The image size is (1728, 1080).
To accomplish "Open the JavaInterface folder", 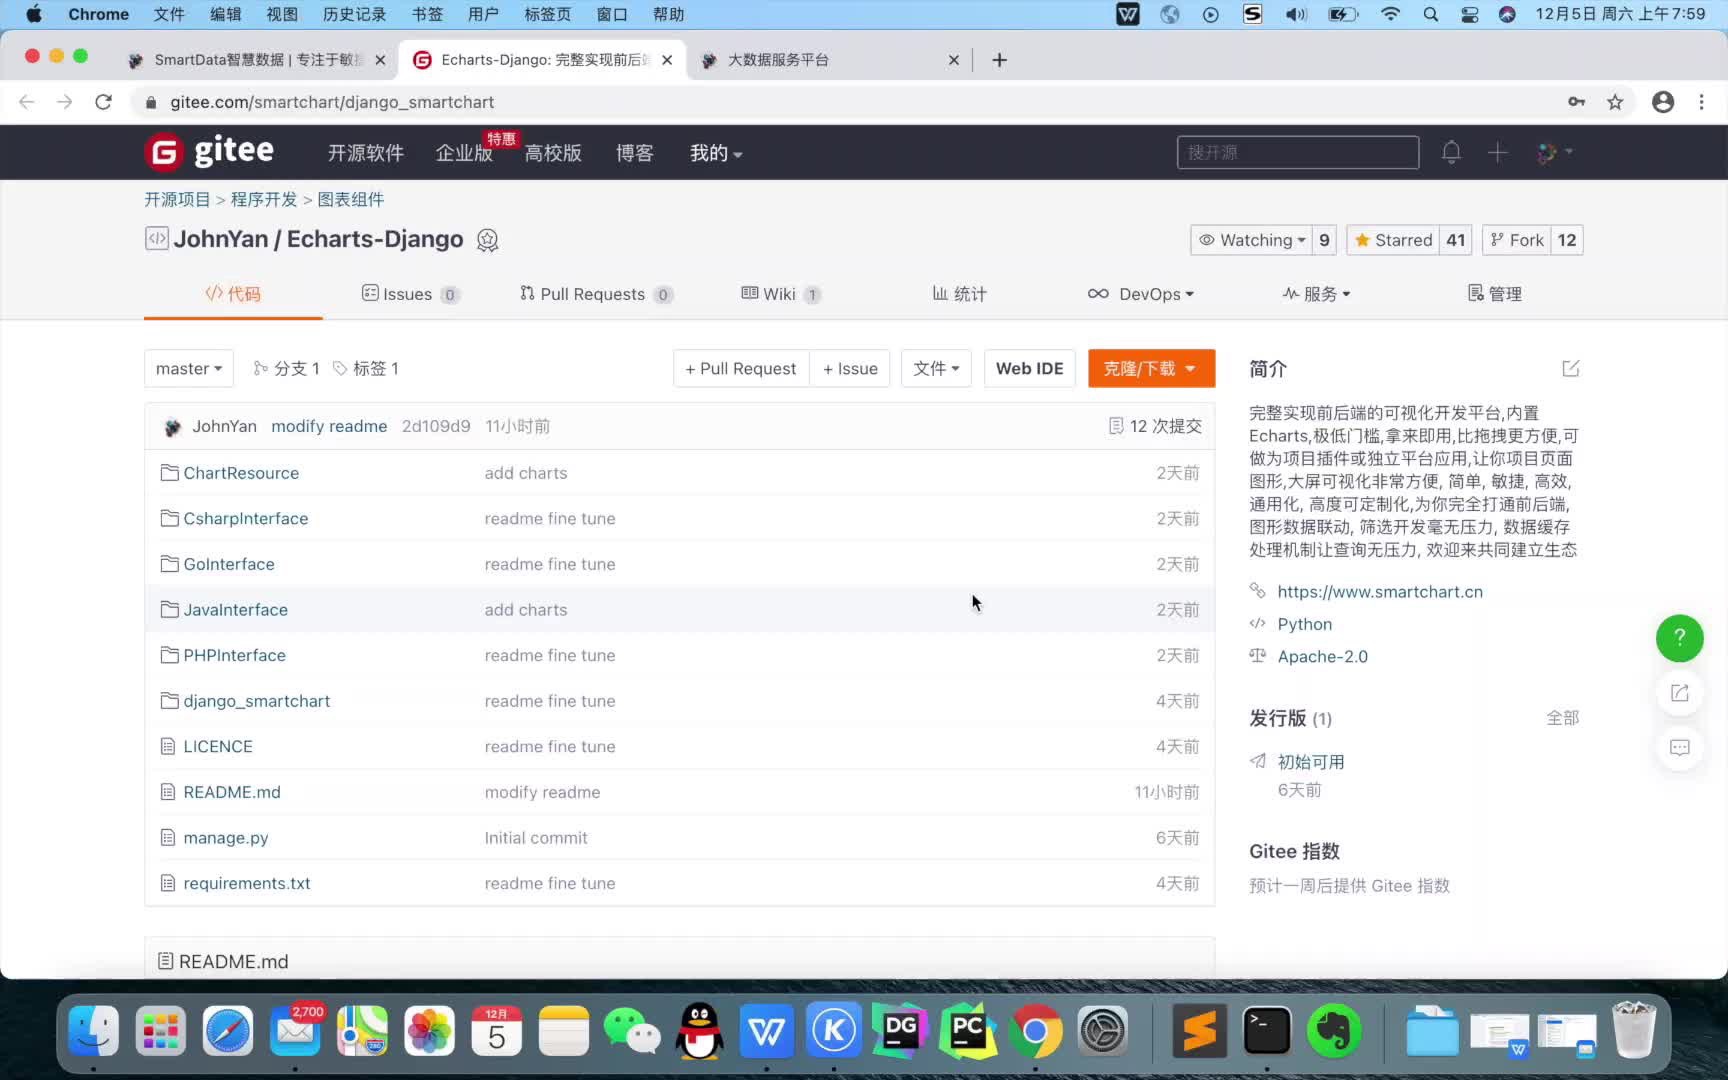I will click(x=235, y=610).
